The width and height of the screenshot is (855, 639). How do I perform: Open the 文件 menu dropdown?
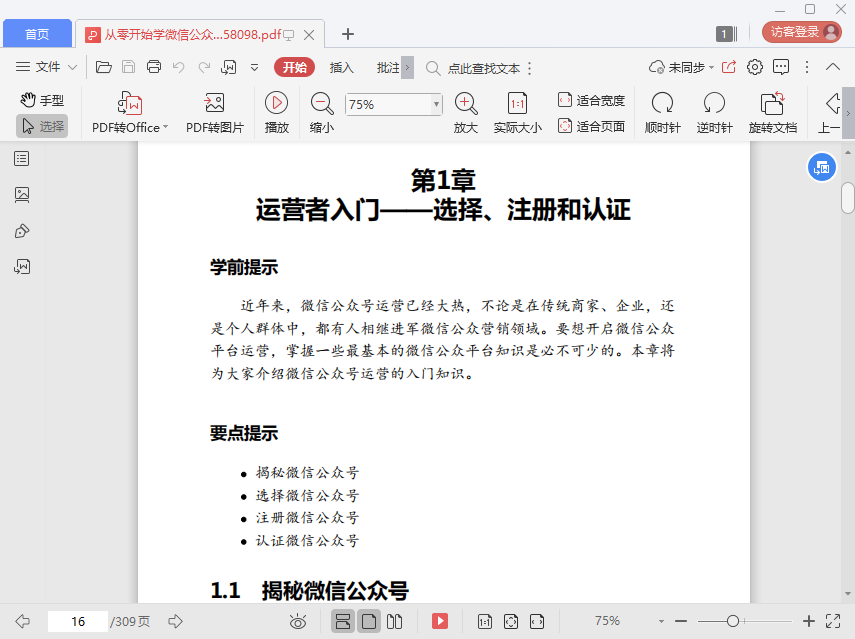coord(47,67)
